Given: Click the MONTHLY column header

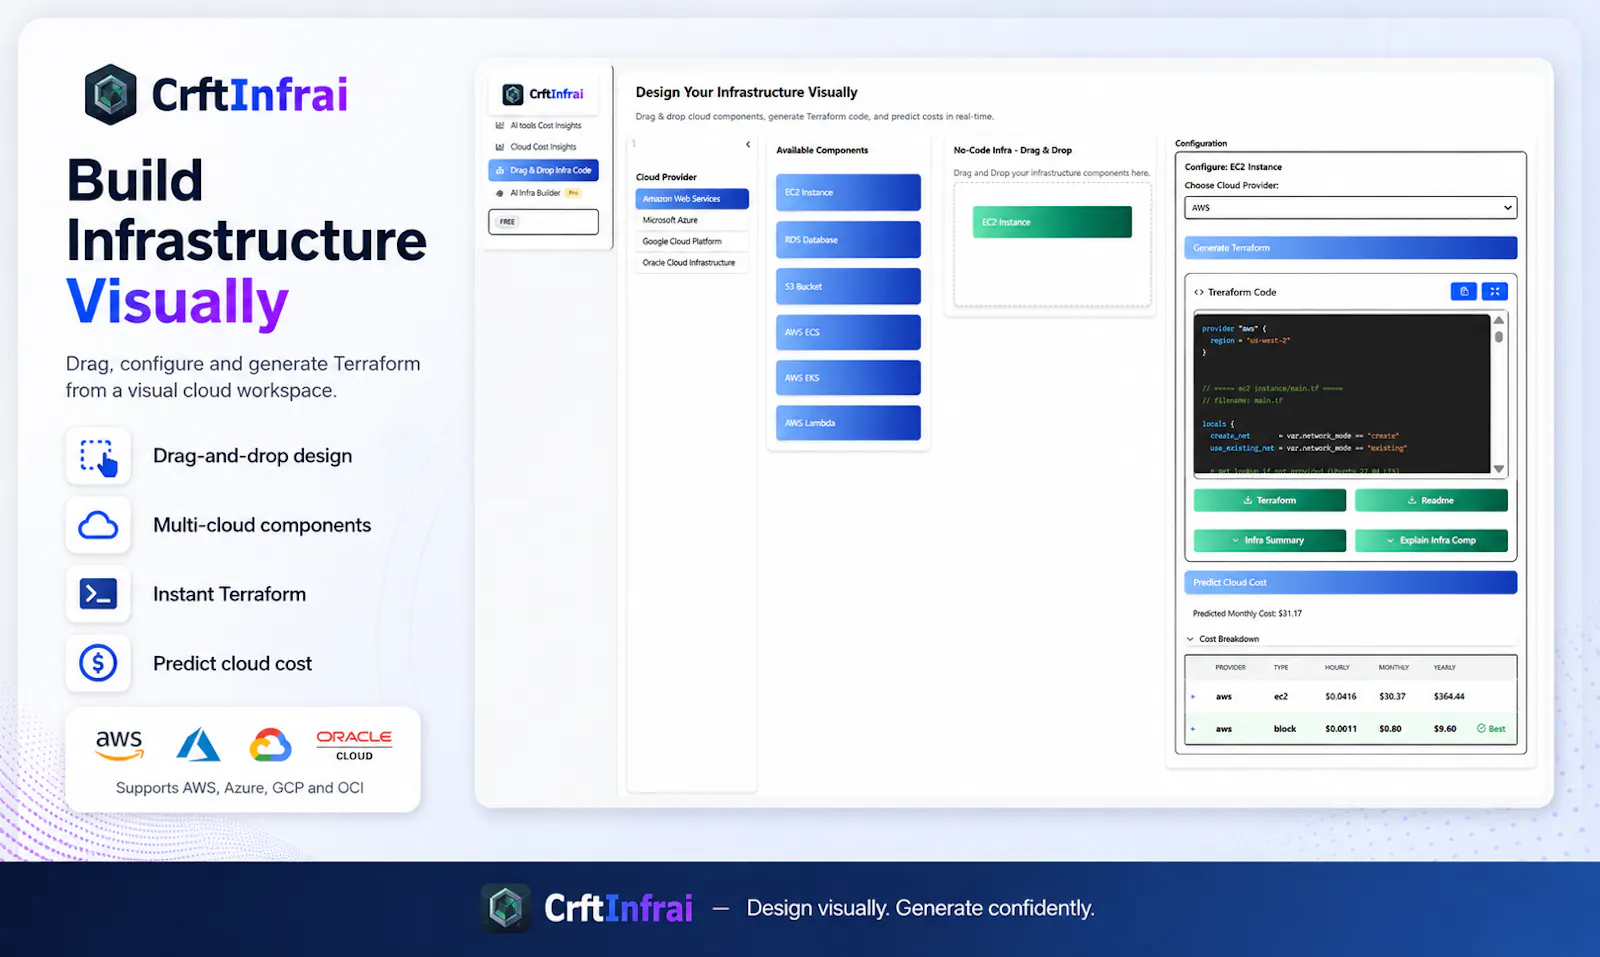Looking at the screenshot, I should click(1393, 667).
